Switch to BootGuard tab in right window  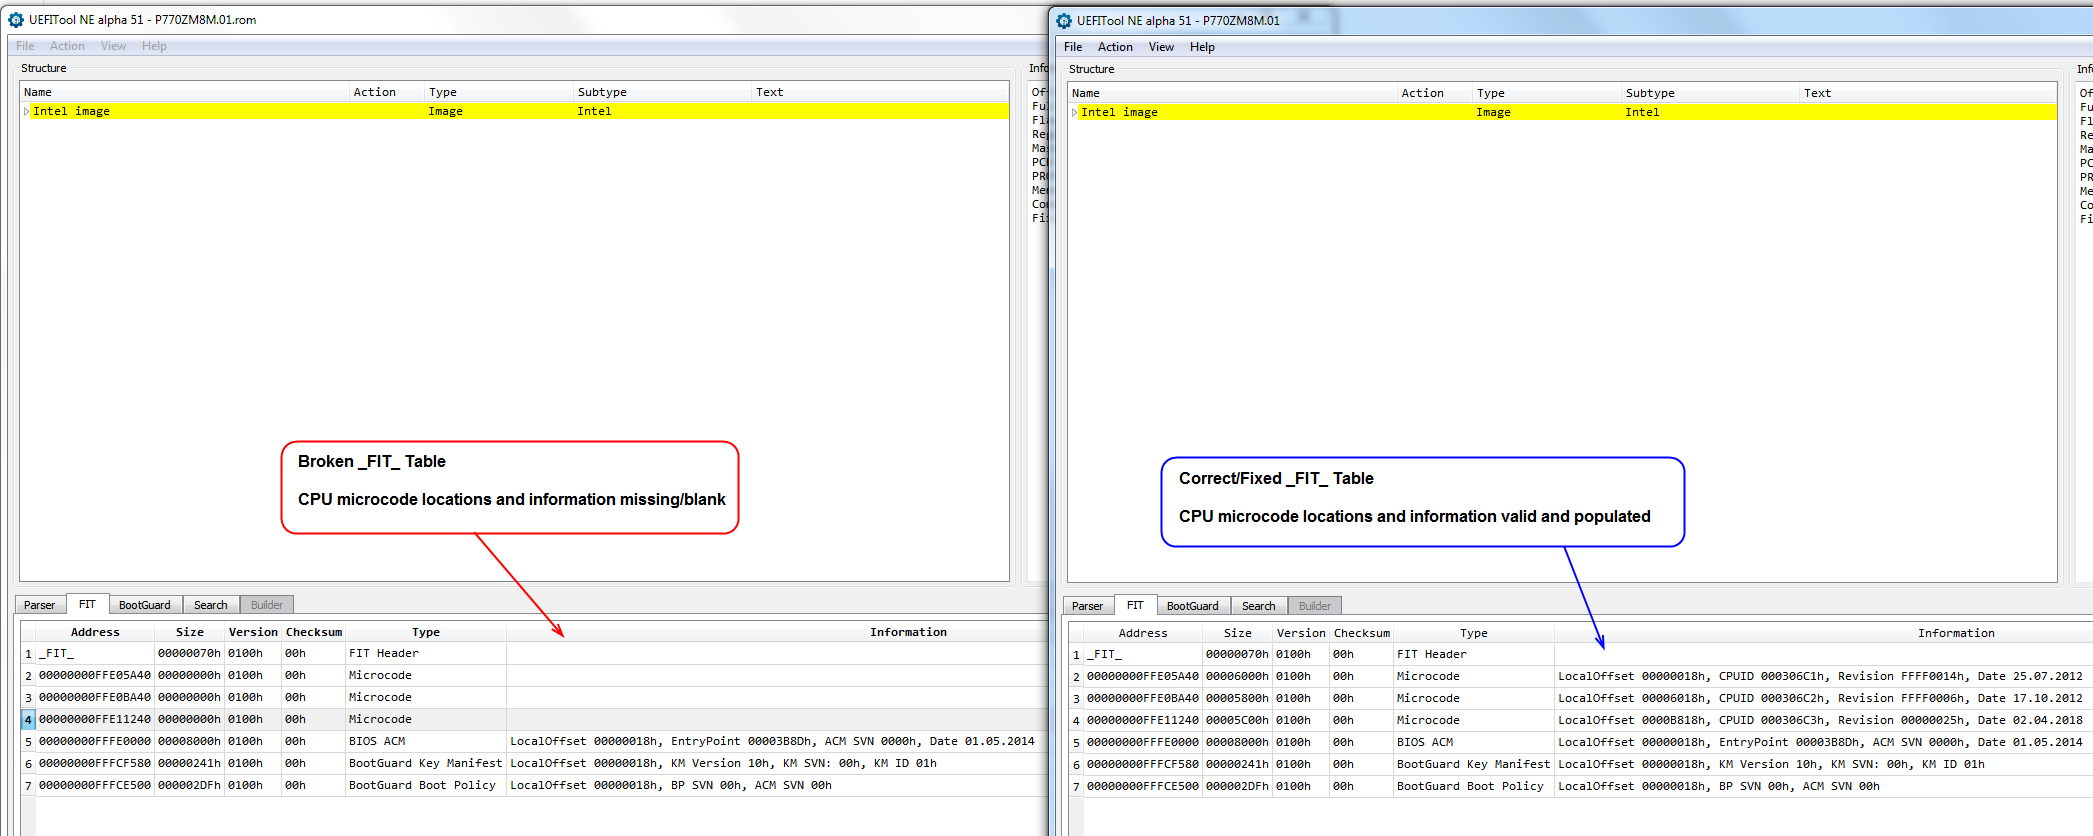1192,606
